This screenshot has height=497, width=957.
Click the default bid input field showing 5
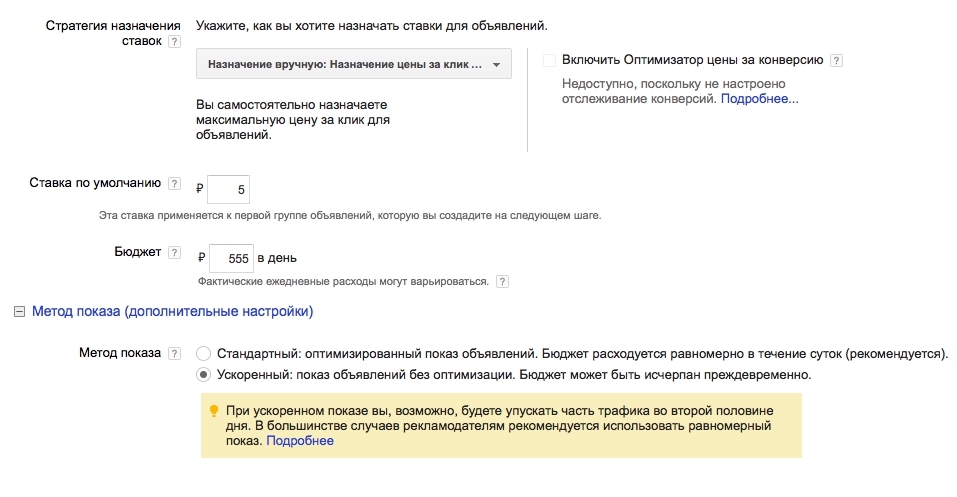228,189
